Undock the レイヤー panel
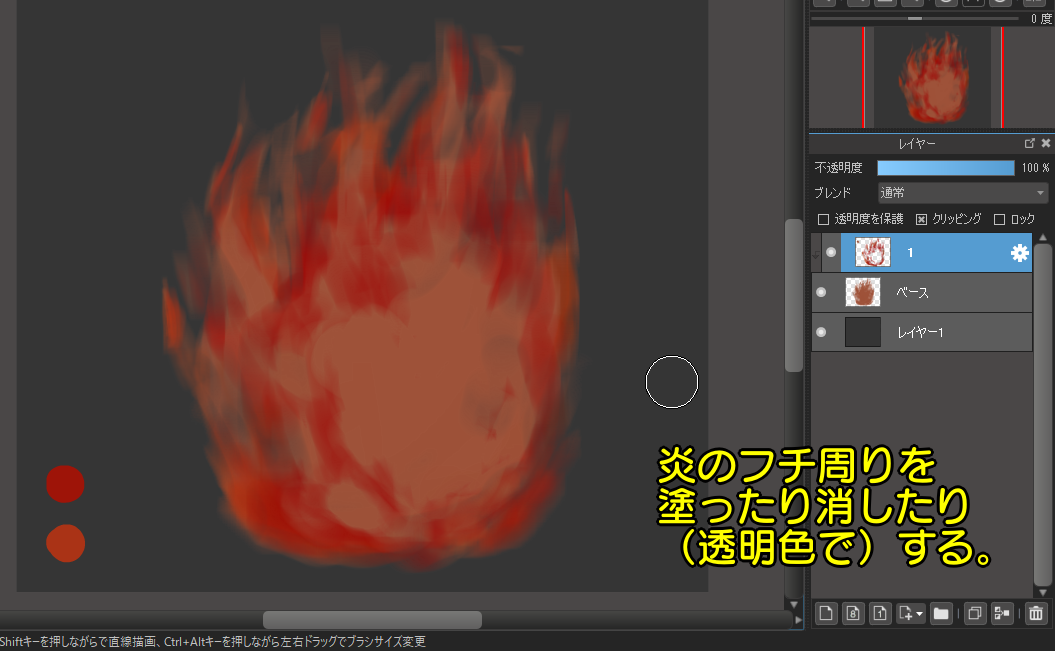The height and width of the screenshot is (651, 1055). [1030, 144]
